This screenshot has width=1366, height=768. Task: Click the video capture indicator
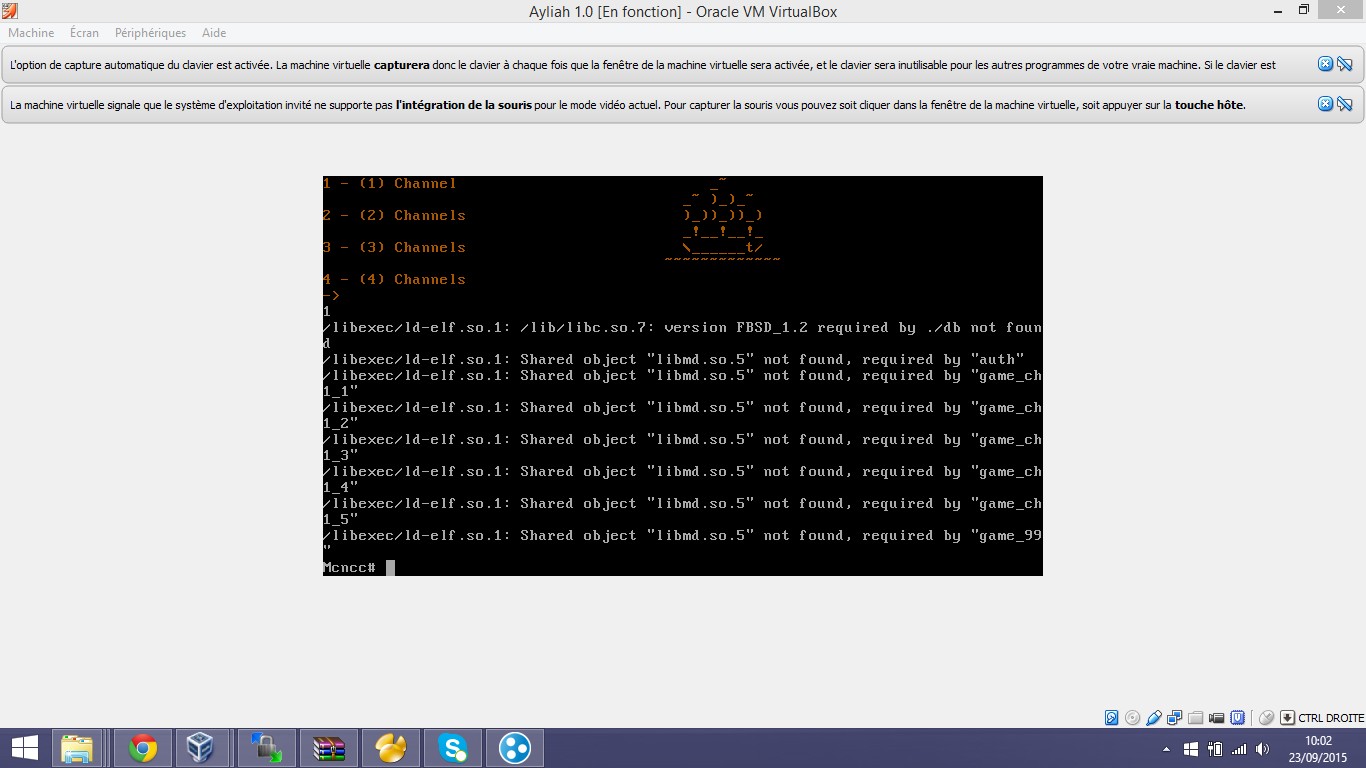click(x=1216, y=718)
